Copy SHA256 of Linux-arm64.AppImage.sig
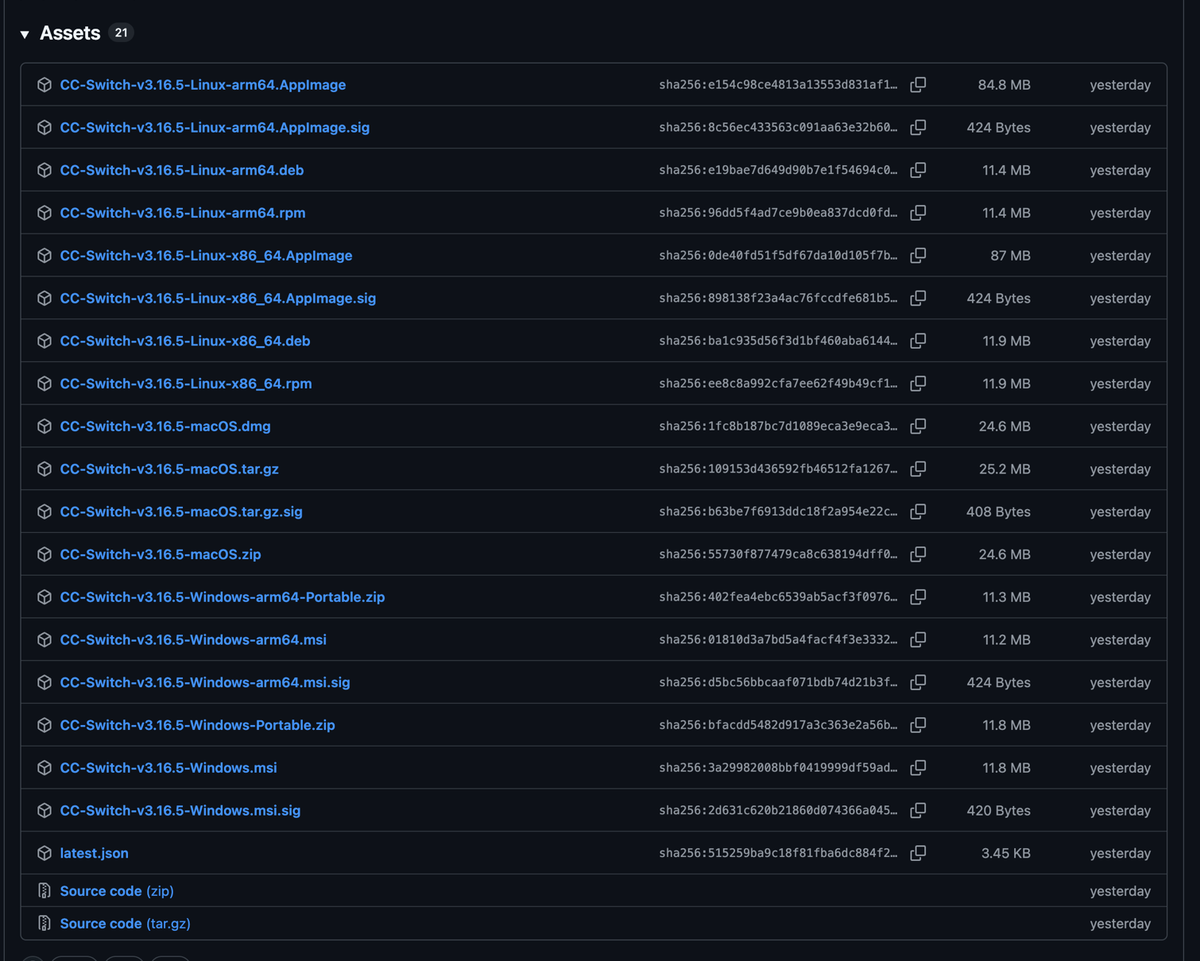The width and height of the screenshot is (1200, 961). 918,128
